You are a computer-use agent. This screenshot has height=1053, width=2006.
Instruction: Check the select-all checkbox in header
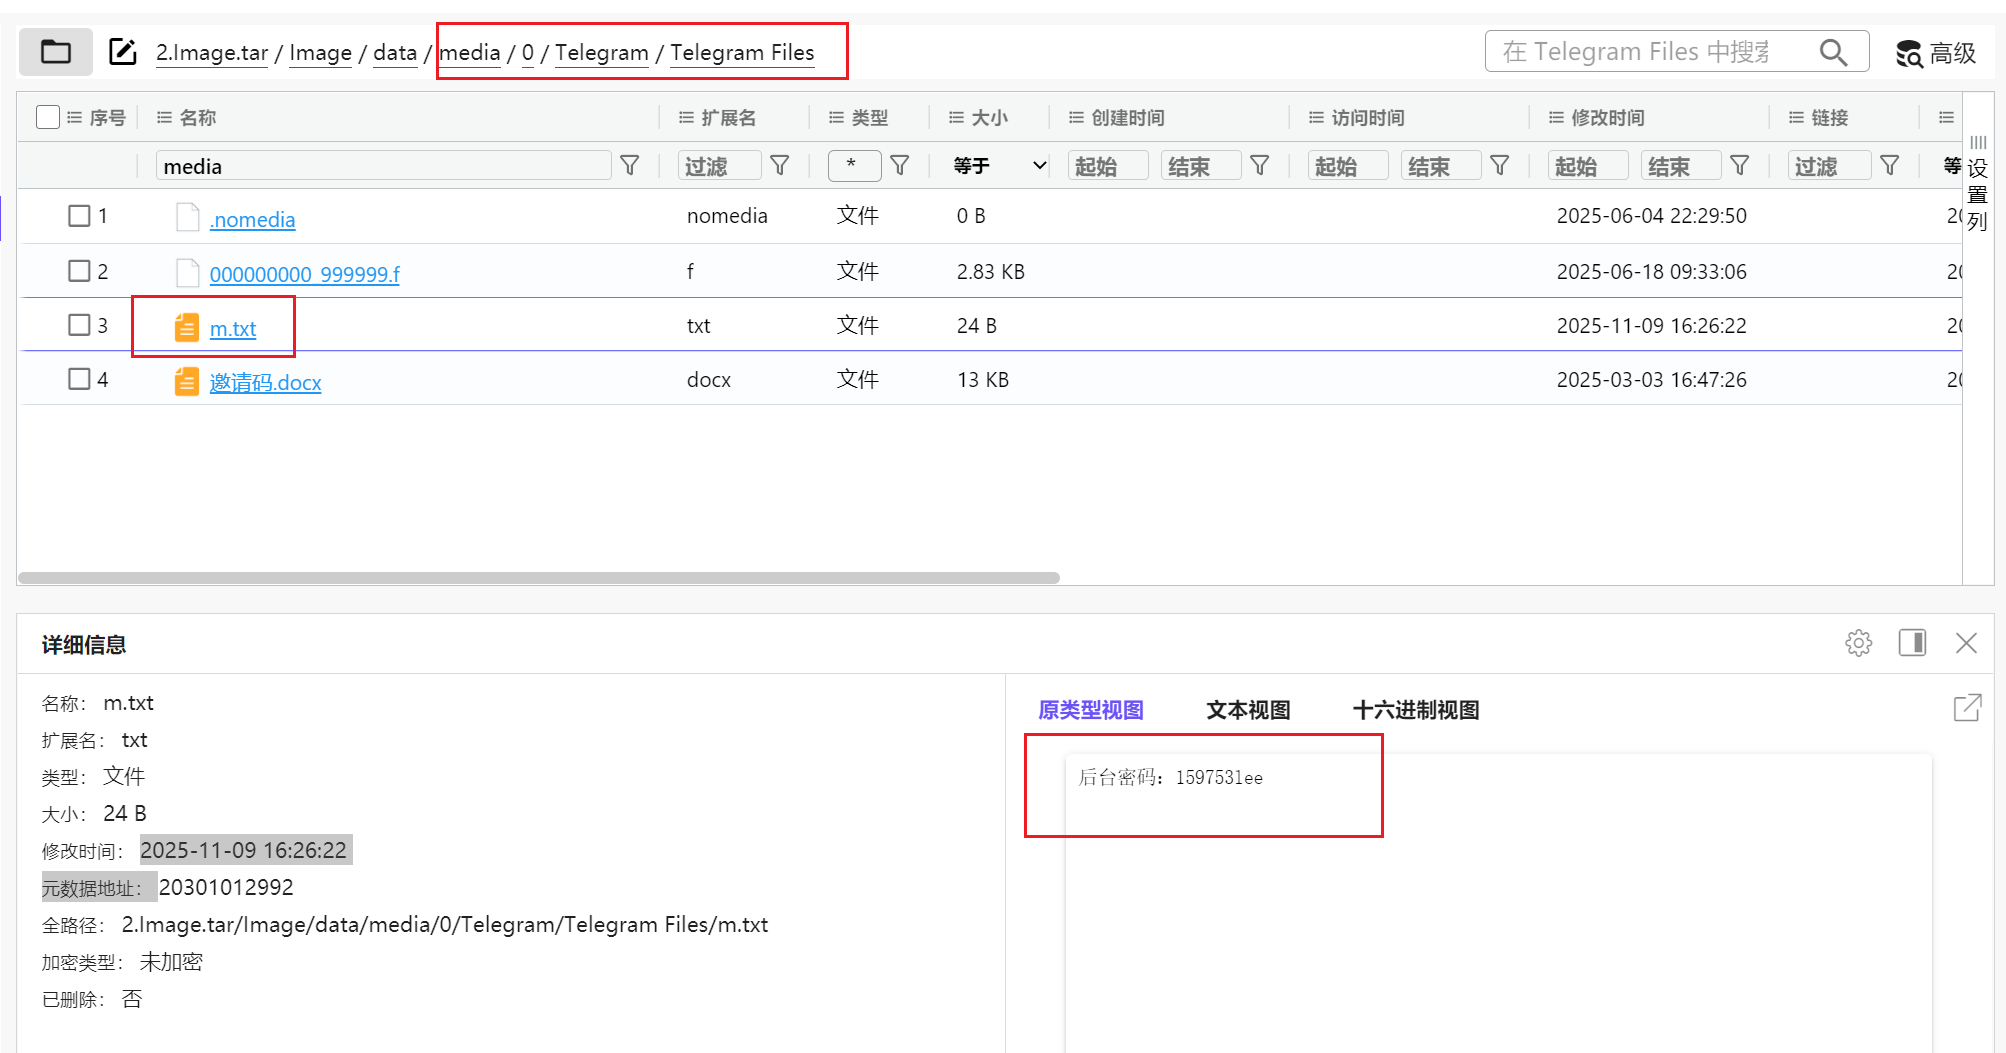click(47, 118)
